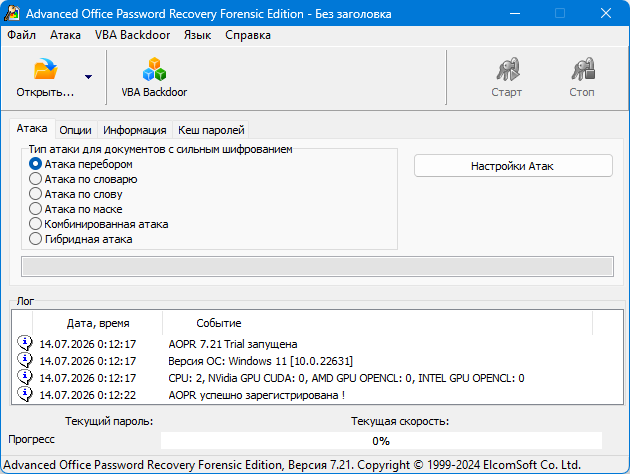
Task: Close the application window
Action: click(606, 13)
